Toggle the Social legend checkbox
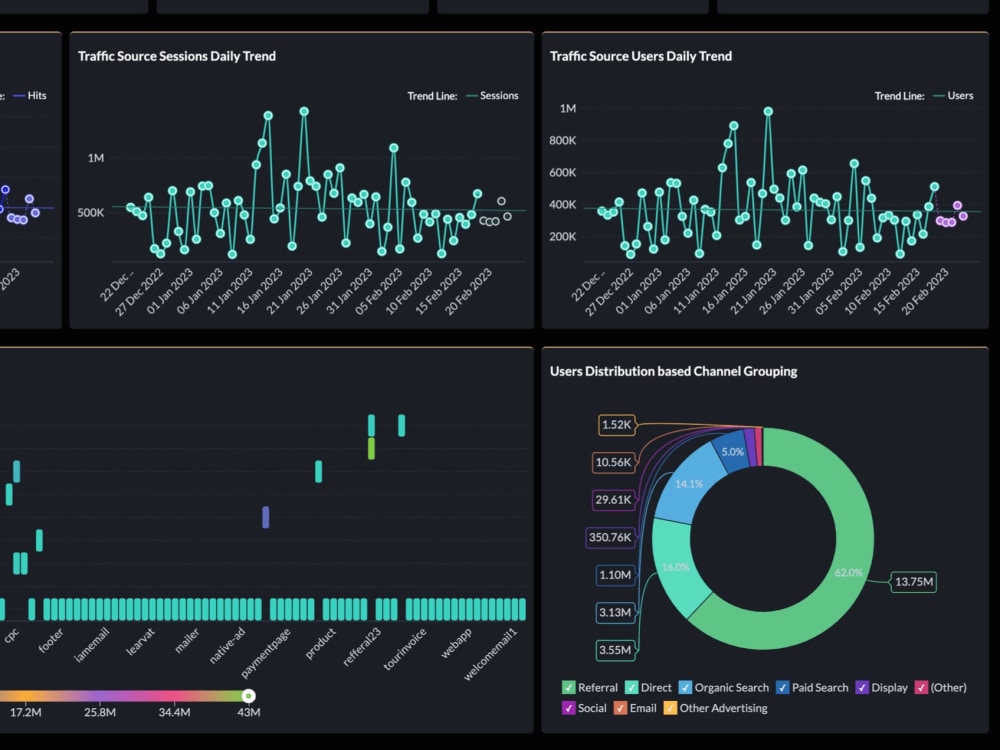The image size is (1000, 750). pos(568,708)
